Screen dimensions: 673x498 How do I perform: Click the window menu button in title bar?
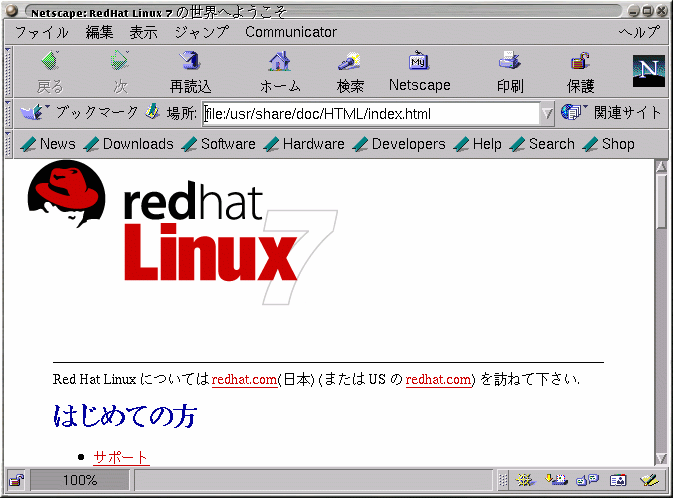tap(12, 10)
